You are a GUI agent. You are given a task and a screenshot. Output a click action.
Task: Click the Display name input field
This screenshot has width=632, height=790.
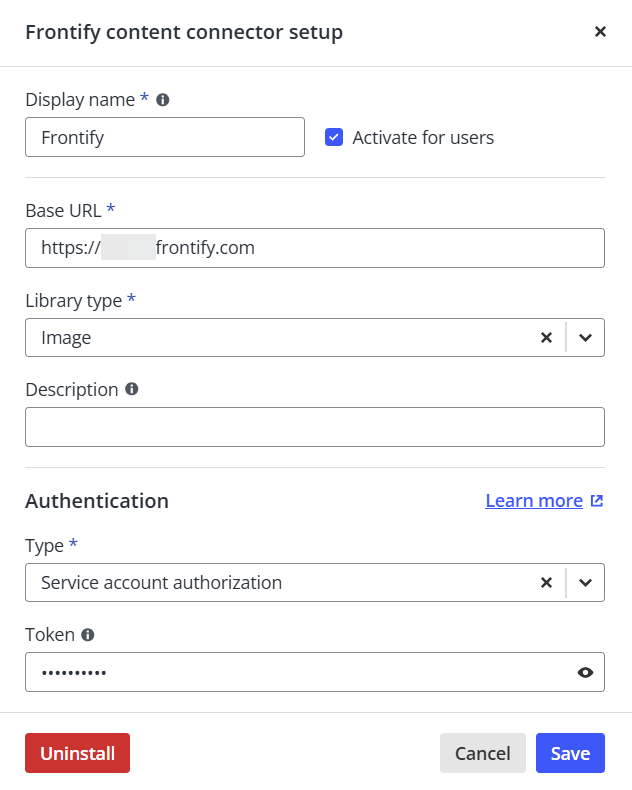165,137
